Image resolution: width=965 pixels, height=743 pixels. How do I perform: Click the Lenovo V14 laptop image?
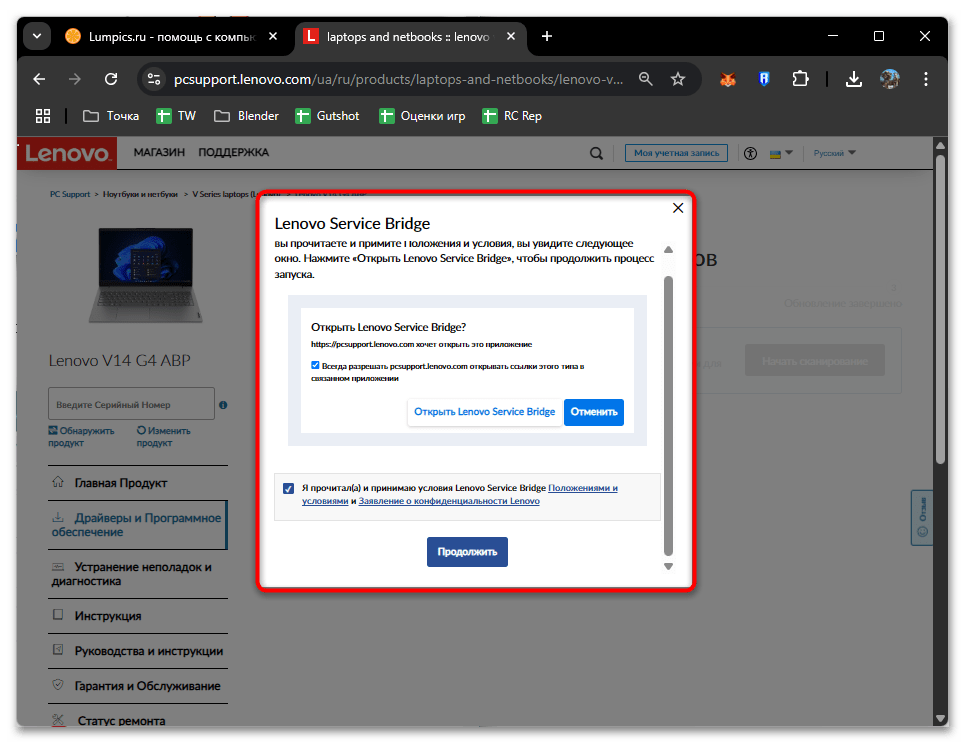[x=146, y=275]
